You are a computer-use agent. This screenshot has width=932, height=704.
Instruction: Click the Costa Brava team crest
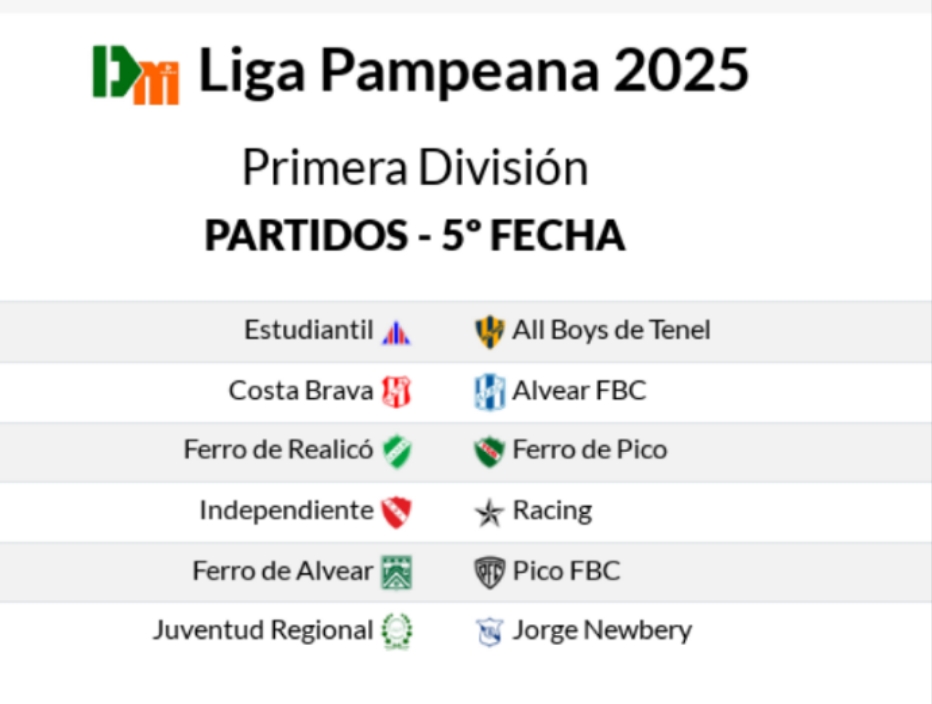click(396, 391)
